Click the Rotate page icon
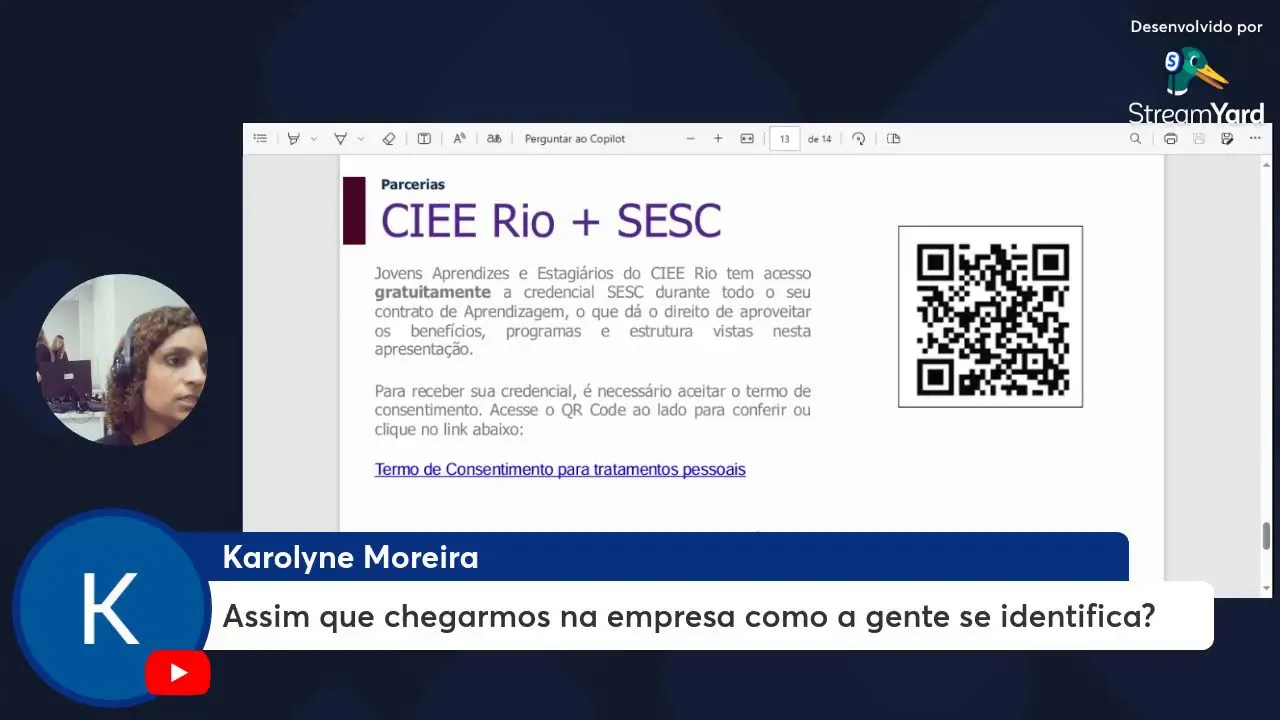 click(x=859, y=139)
